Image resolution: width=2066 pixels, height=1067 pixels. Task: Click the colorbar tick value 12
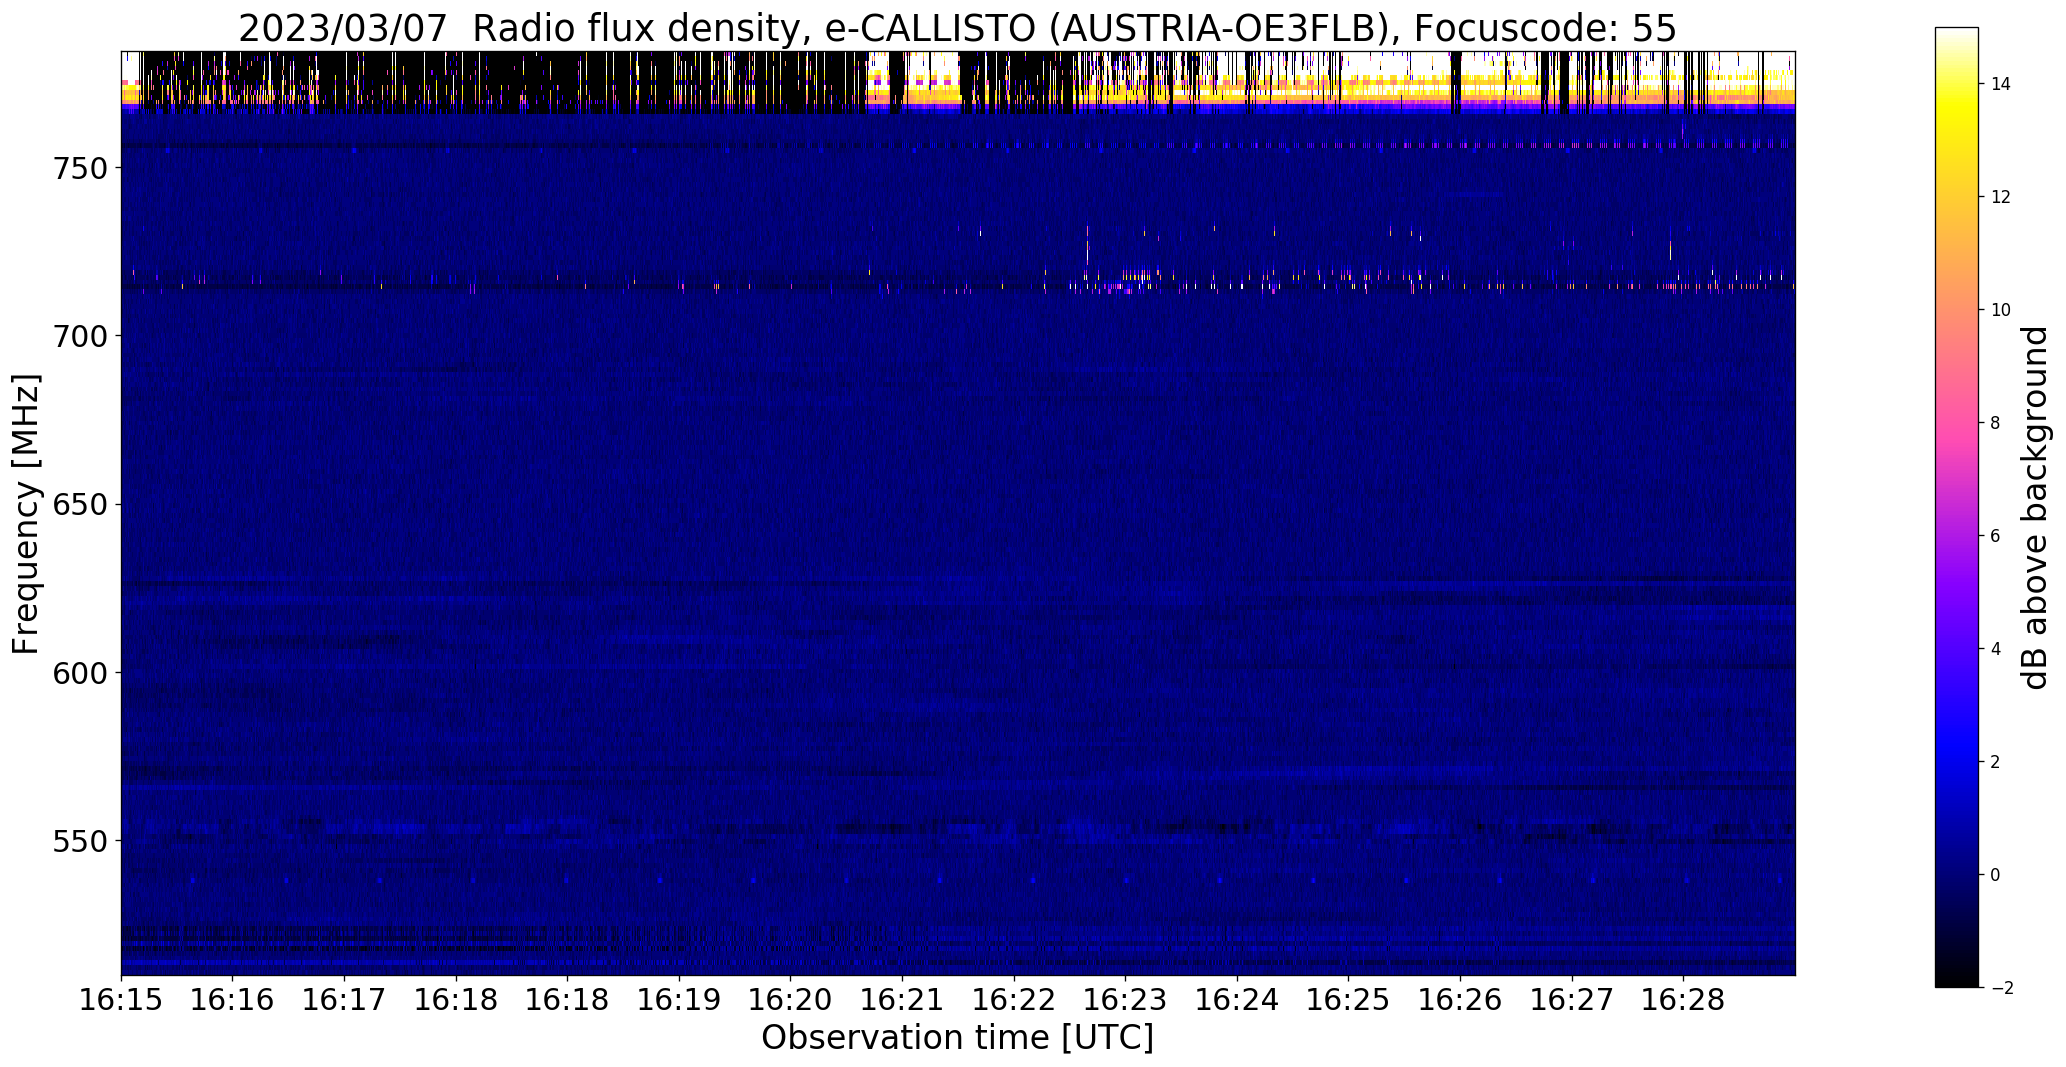coord(2001,197)
